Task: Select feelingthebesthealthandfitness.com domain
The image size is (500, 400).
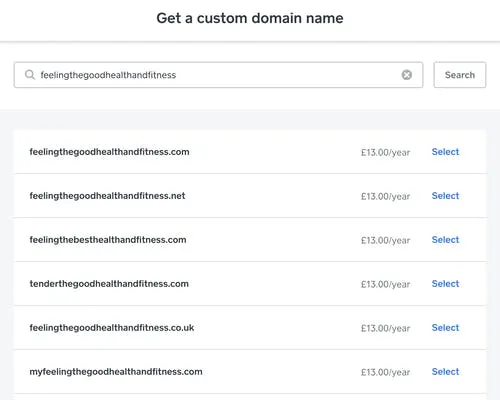Action: click(x=445, y=240)
